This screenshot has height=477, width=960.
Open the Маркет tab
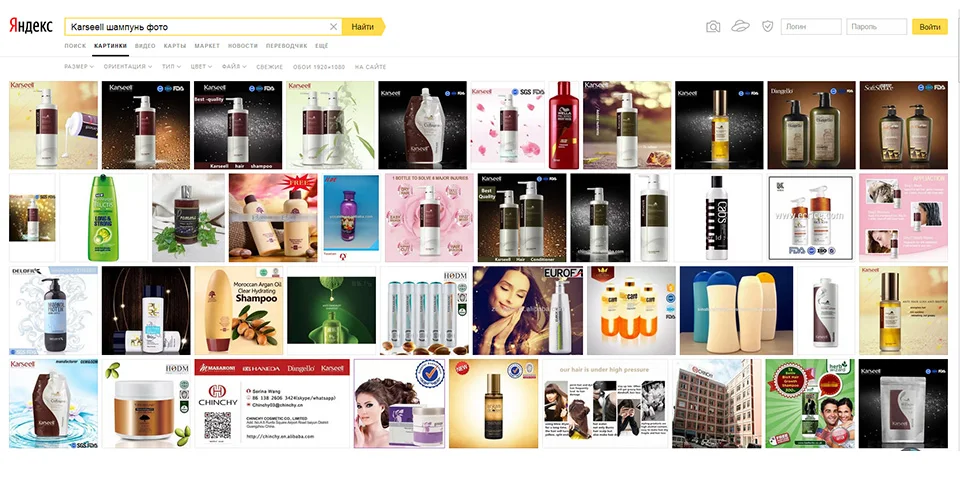pyautogui.click(x=207, y=46)
